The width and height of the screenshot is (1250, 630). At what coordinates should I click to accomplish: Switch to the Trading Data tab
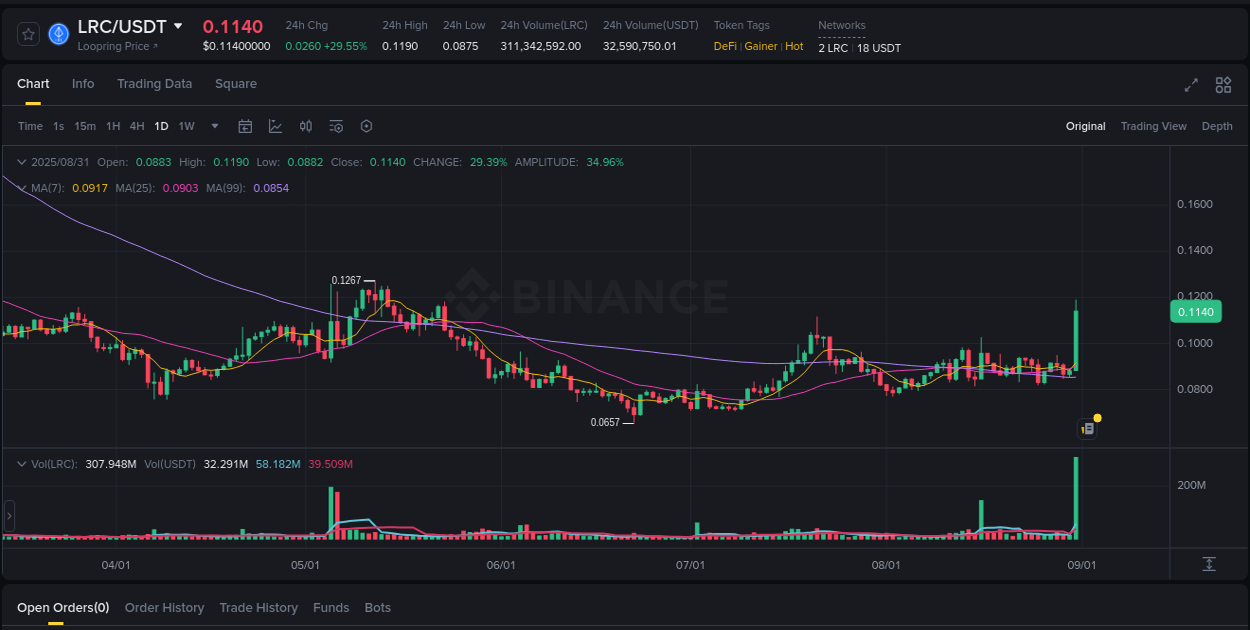154,84
